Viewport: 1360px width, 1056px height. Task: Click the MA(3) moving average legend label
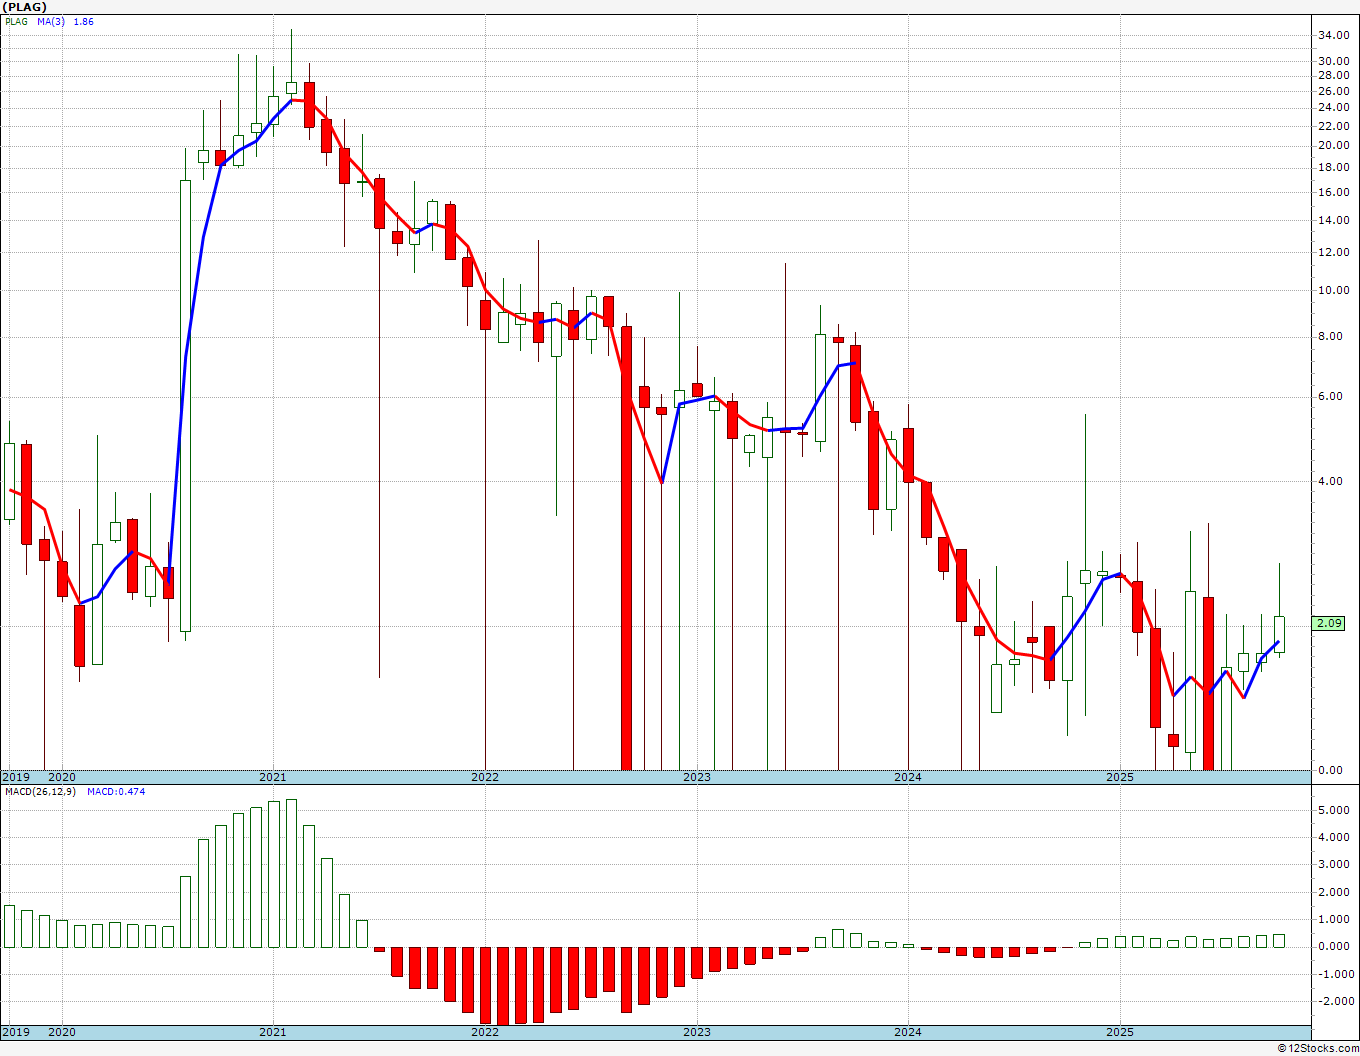click(51, 21)
